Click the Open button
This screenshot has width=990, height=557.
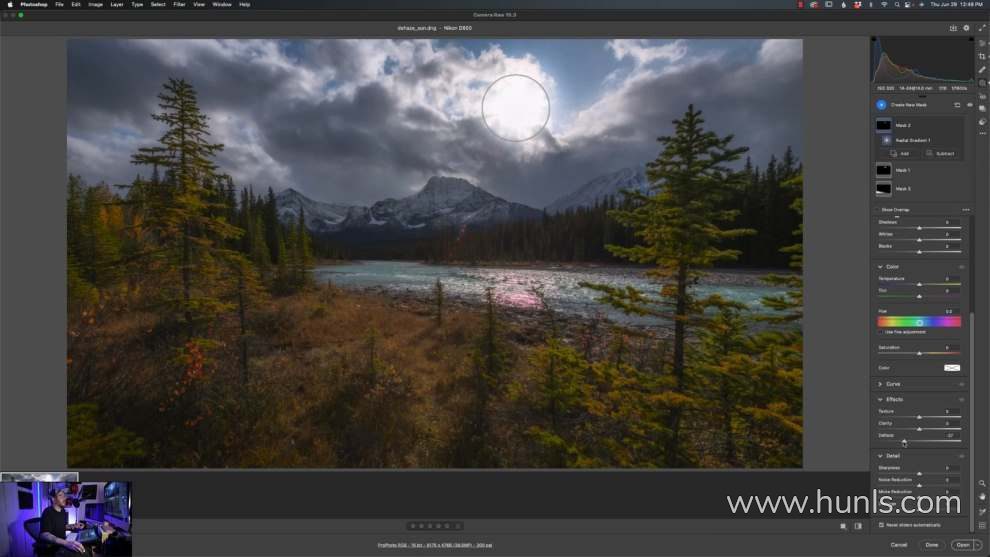coord(963,545)
